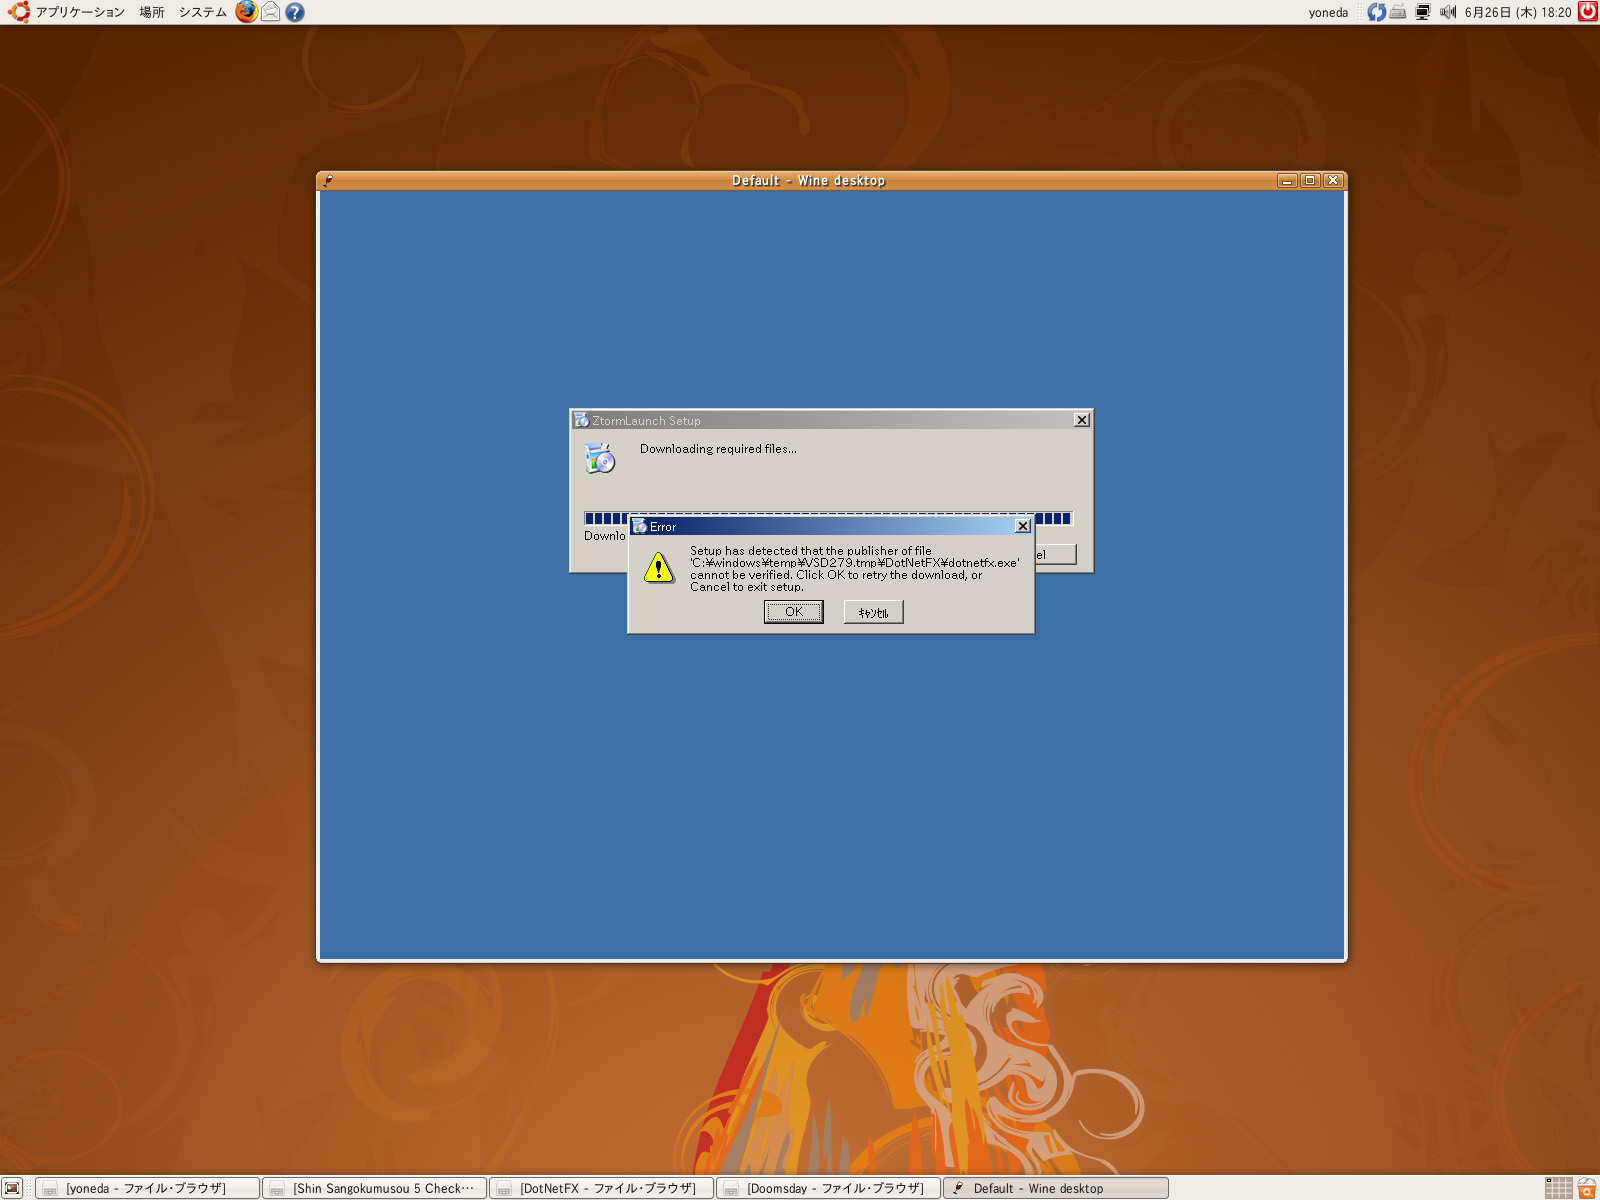Click the printer icon in system tray
This screenshot has width=1600, height=1200.
click(1398, 12)
